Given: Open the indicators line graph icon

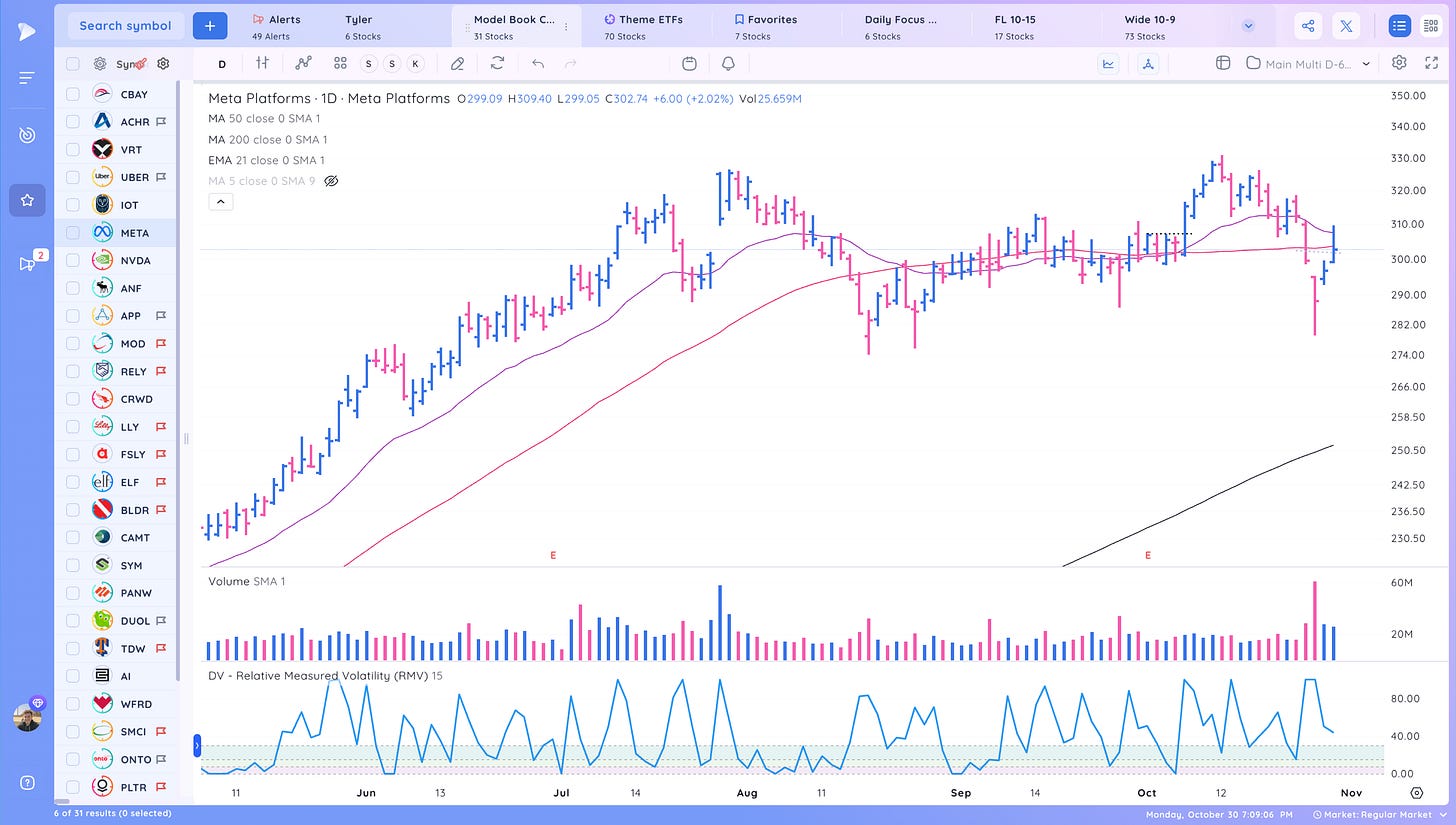Looking at the screenshot, I should (304, 63).
